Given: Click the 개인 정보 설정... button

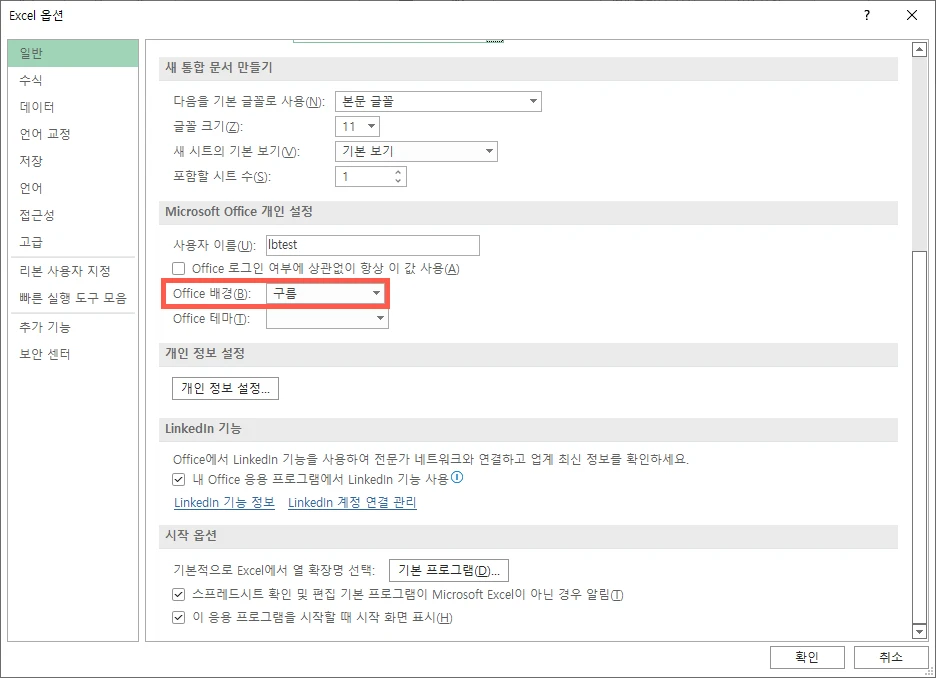Looking at the screenshot, I should click(225, 389).
